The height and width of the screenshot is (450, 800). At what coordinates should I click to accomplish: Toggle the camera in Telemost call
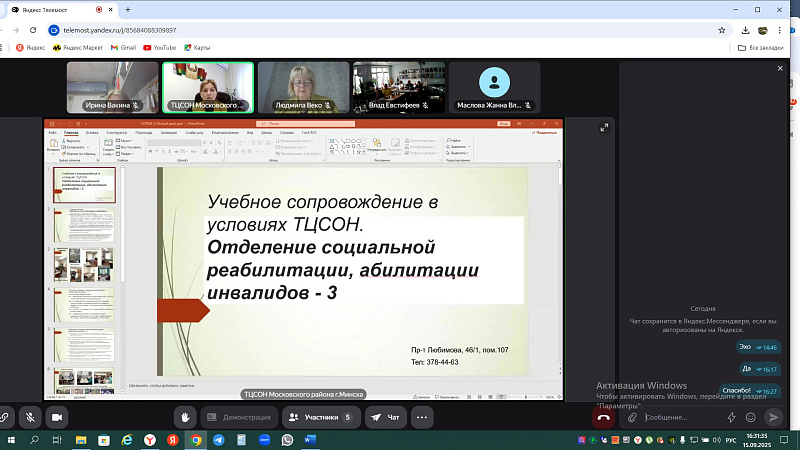point(57,417)
